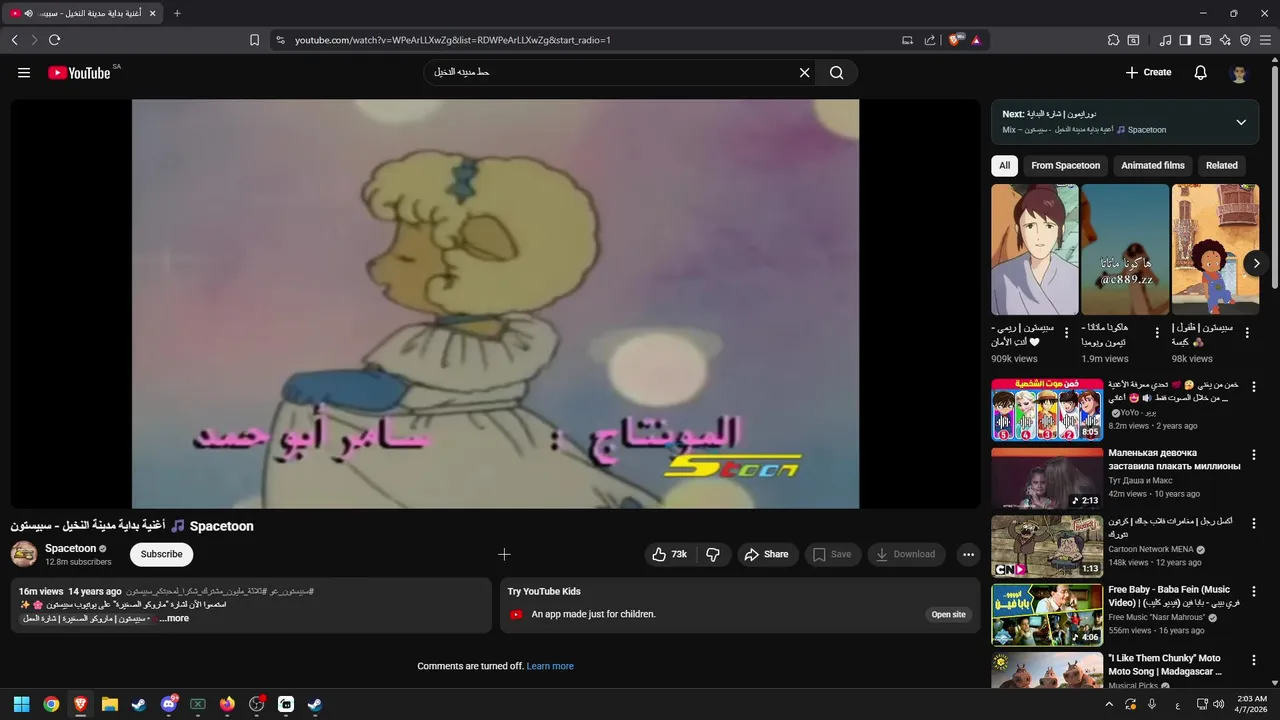Reload the page in browser toolbar
This screenshot has height=720, width=1280.
coord(54,40)
